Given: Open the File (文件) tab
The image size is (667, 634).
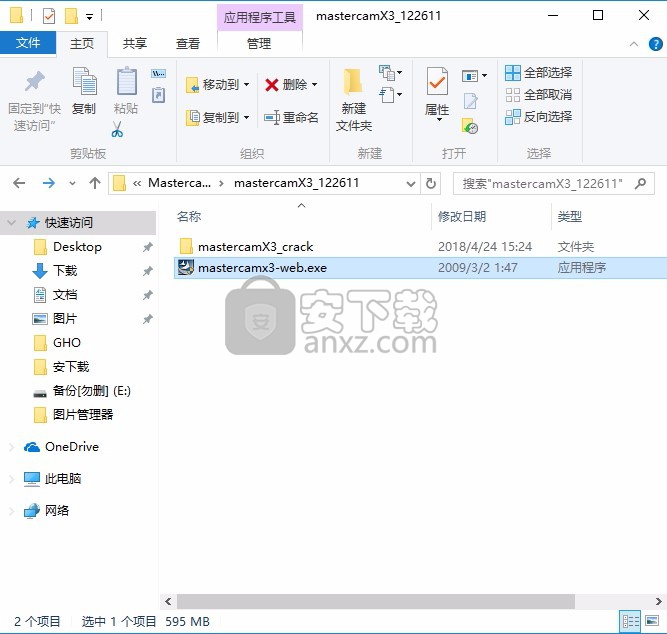Looking at the screenshot, I should [28, 43].
